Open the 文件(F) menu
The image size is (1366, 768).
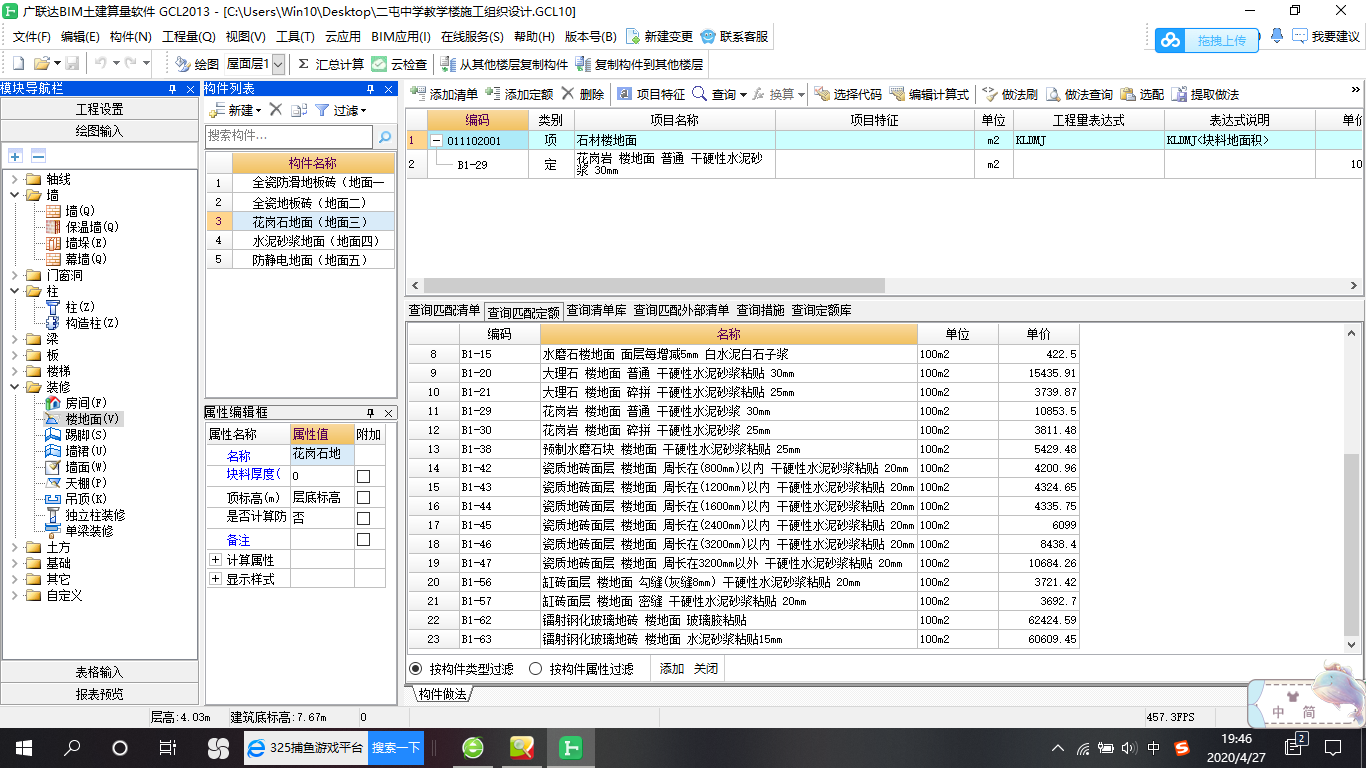click(32, 36)
